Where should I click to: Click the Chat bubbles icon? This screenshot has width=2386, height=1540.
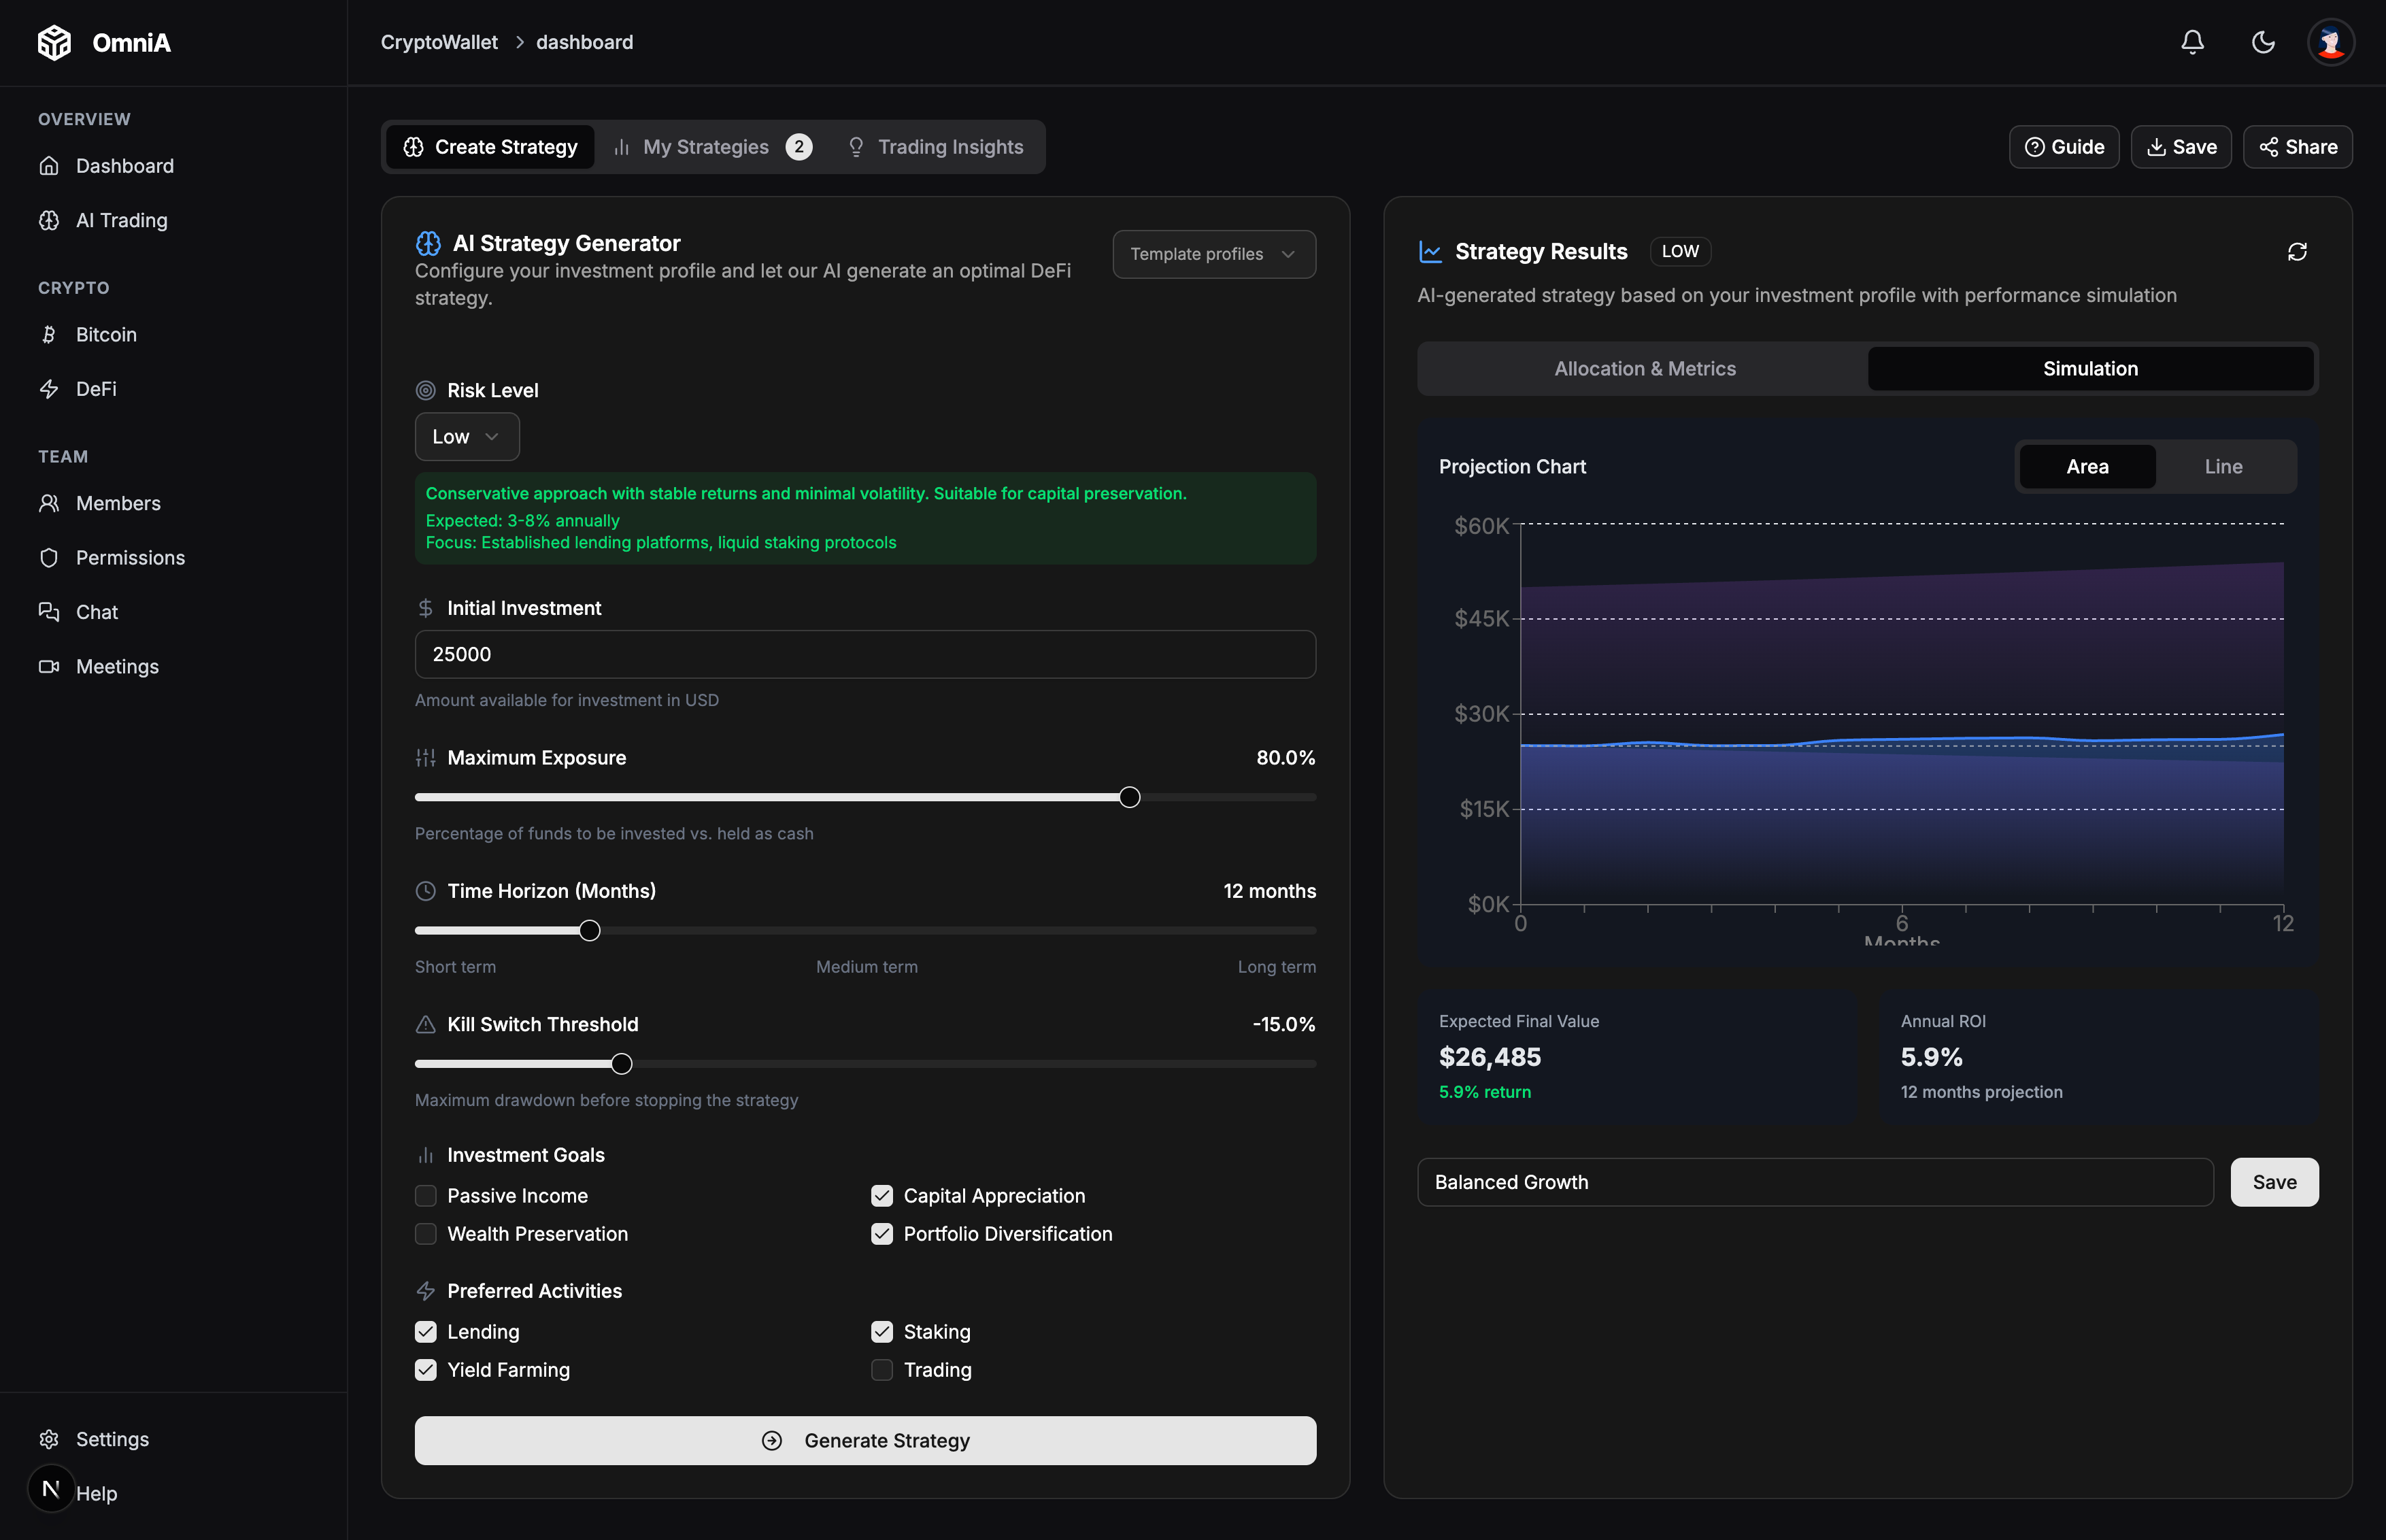click(49, 612)
